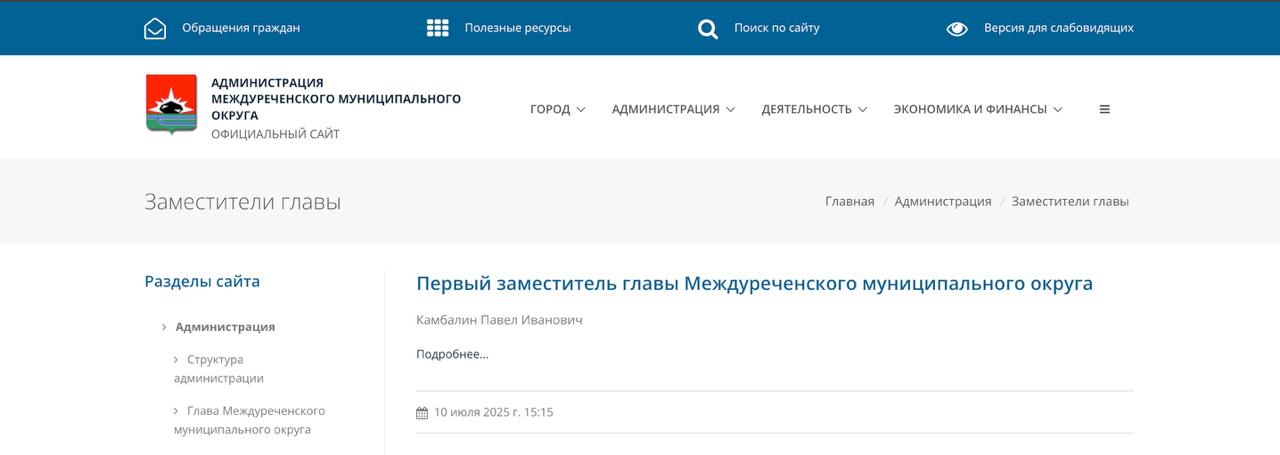1280x455 pixels.
Task: Open Глава Междуреченского муниципального округа sidebar item
Action: pos(249,420)
